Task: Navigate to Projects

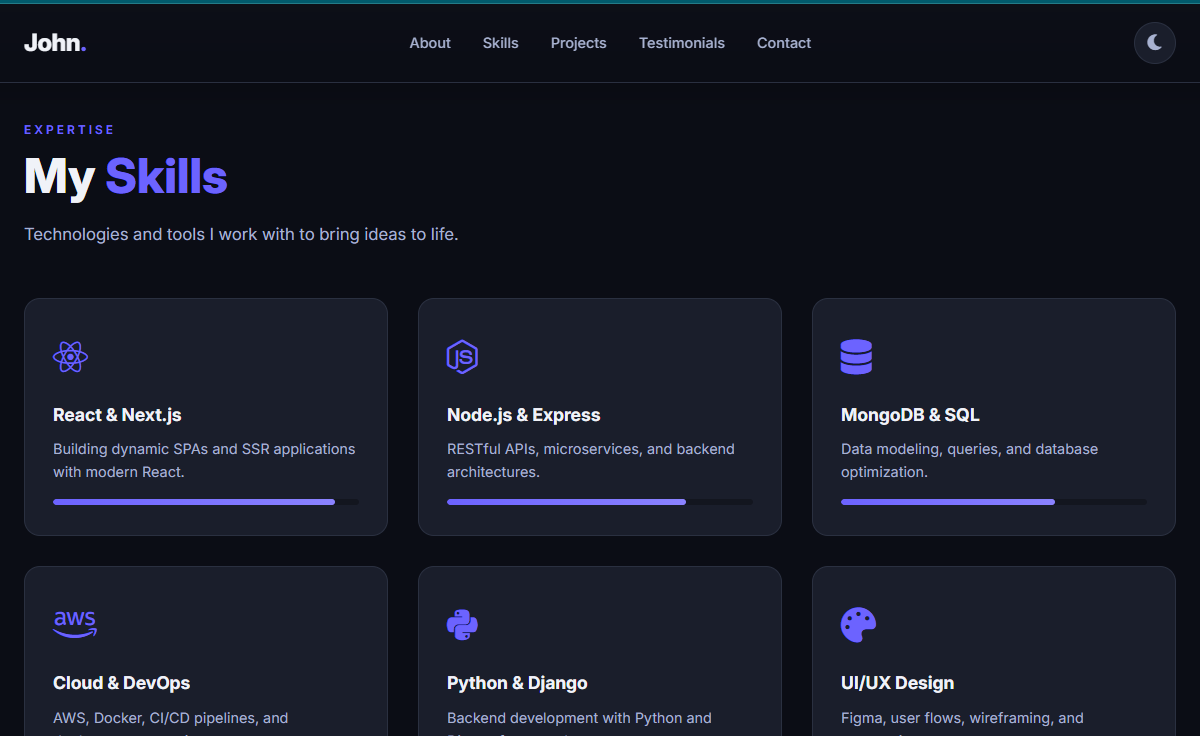Action: 579,43
